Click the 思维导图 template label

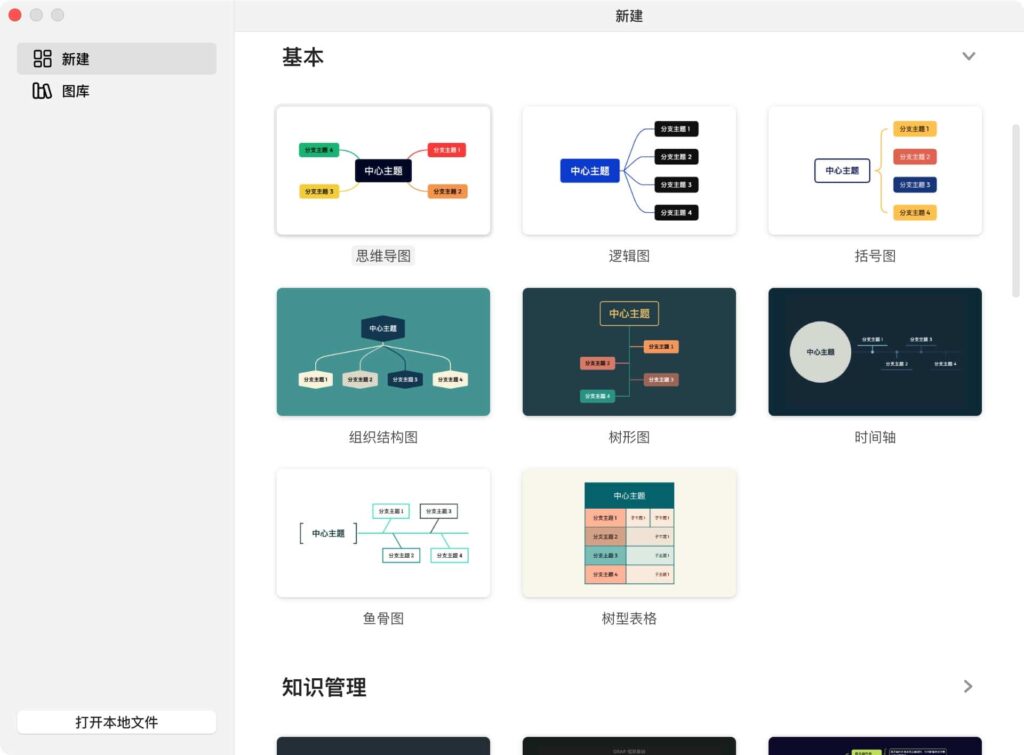[383, 255]
